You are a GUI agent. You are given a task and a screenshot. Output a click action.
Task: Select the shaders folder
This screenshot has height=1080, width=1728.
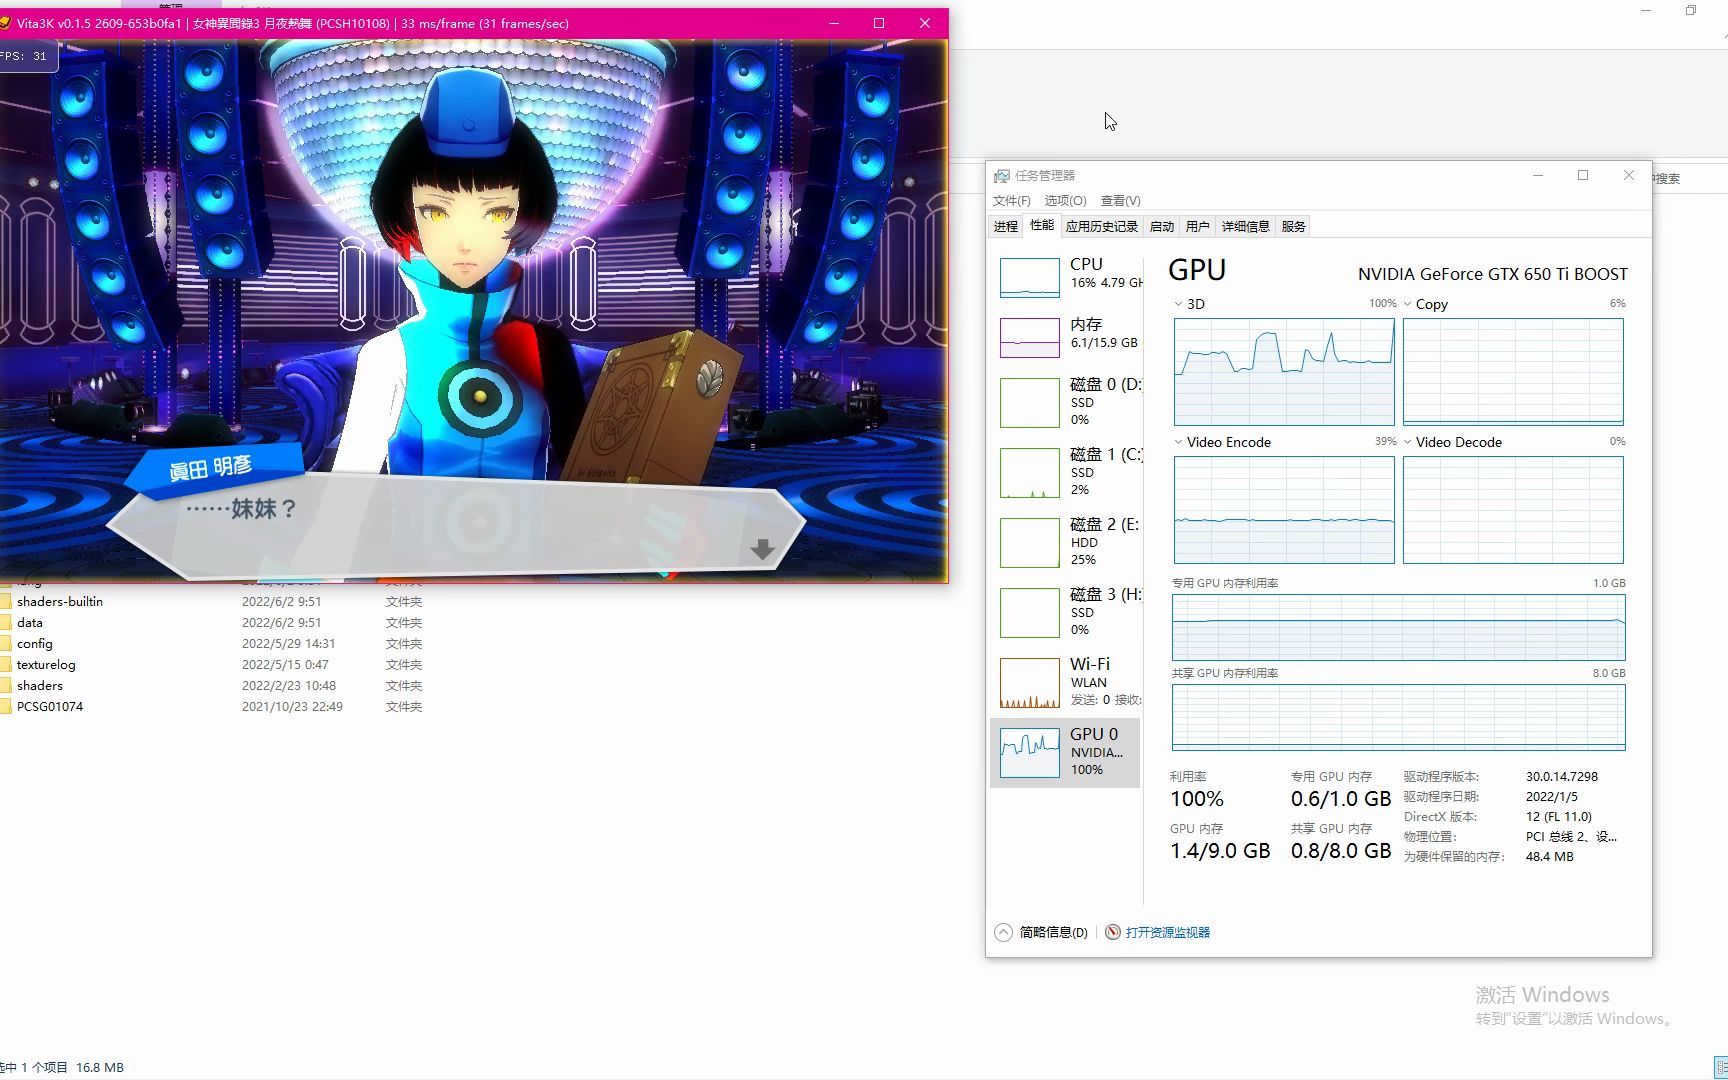pos(40,686)
